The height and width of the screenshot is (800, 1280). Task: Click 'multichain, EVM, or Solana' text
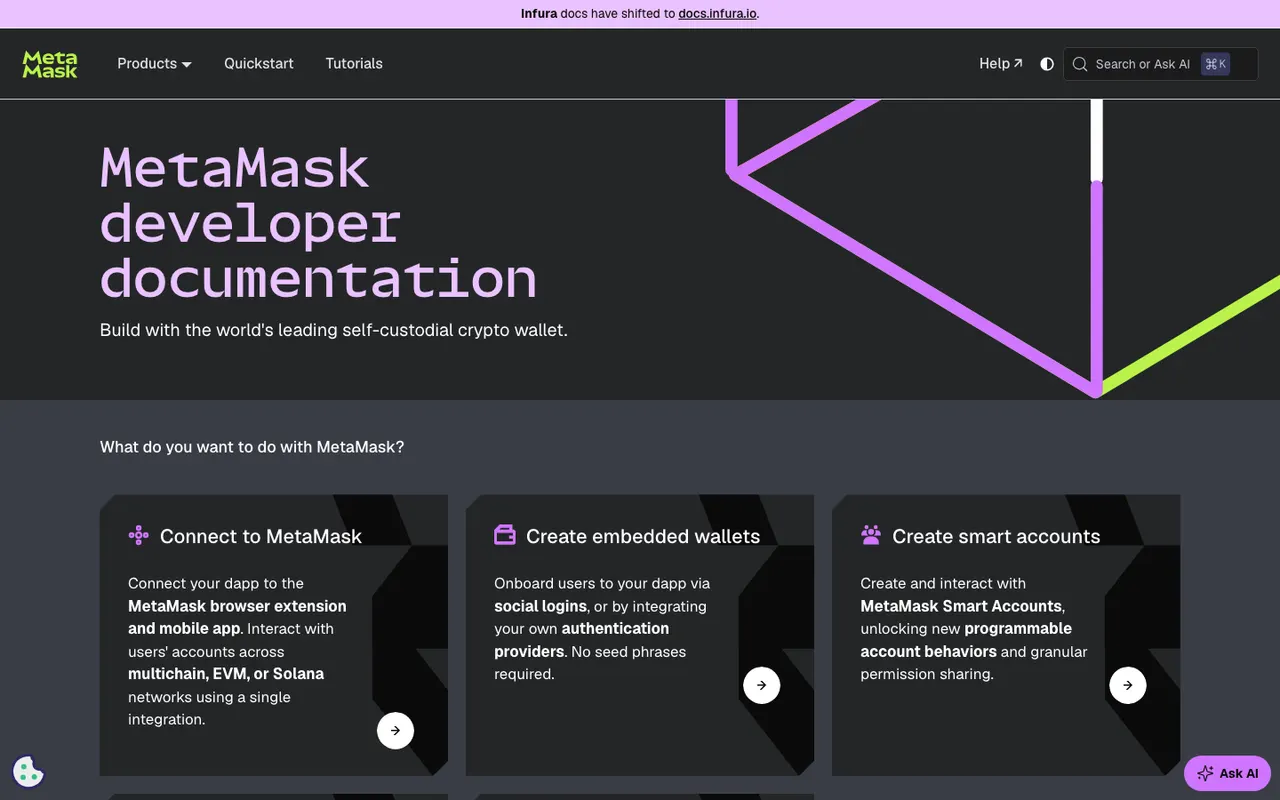(x=226, y=674)
